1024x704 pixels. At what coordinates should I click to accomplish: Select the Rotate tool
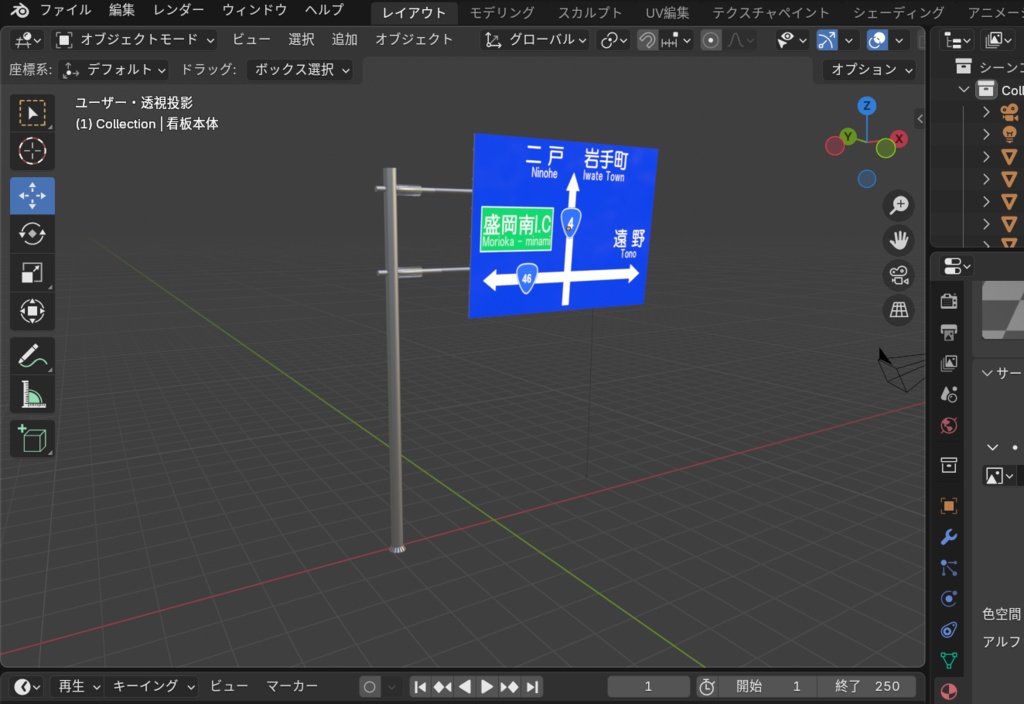(x=32, y=233)
